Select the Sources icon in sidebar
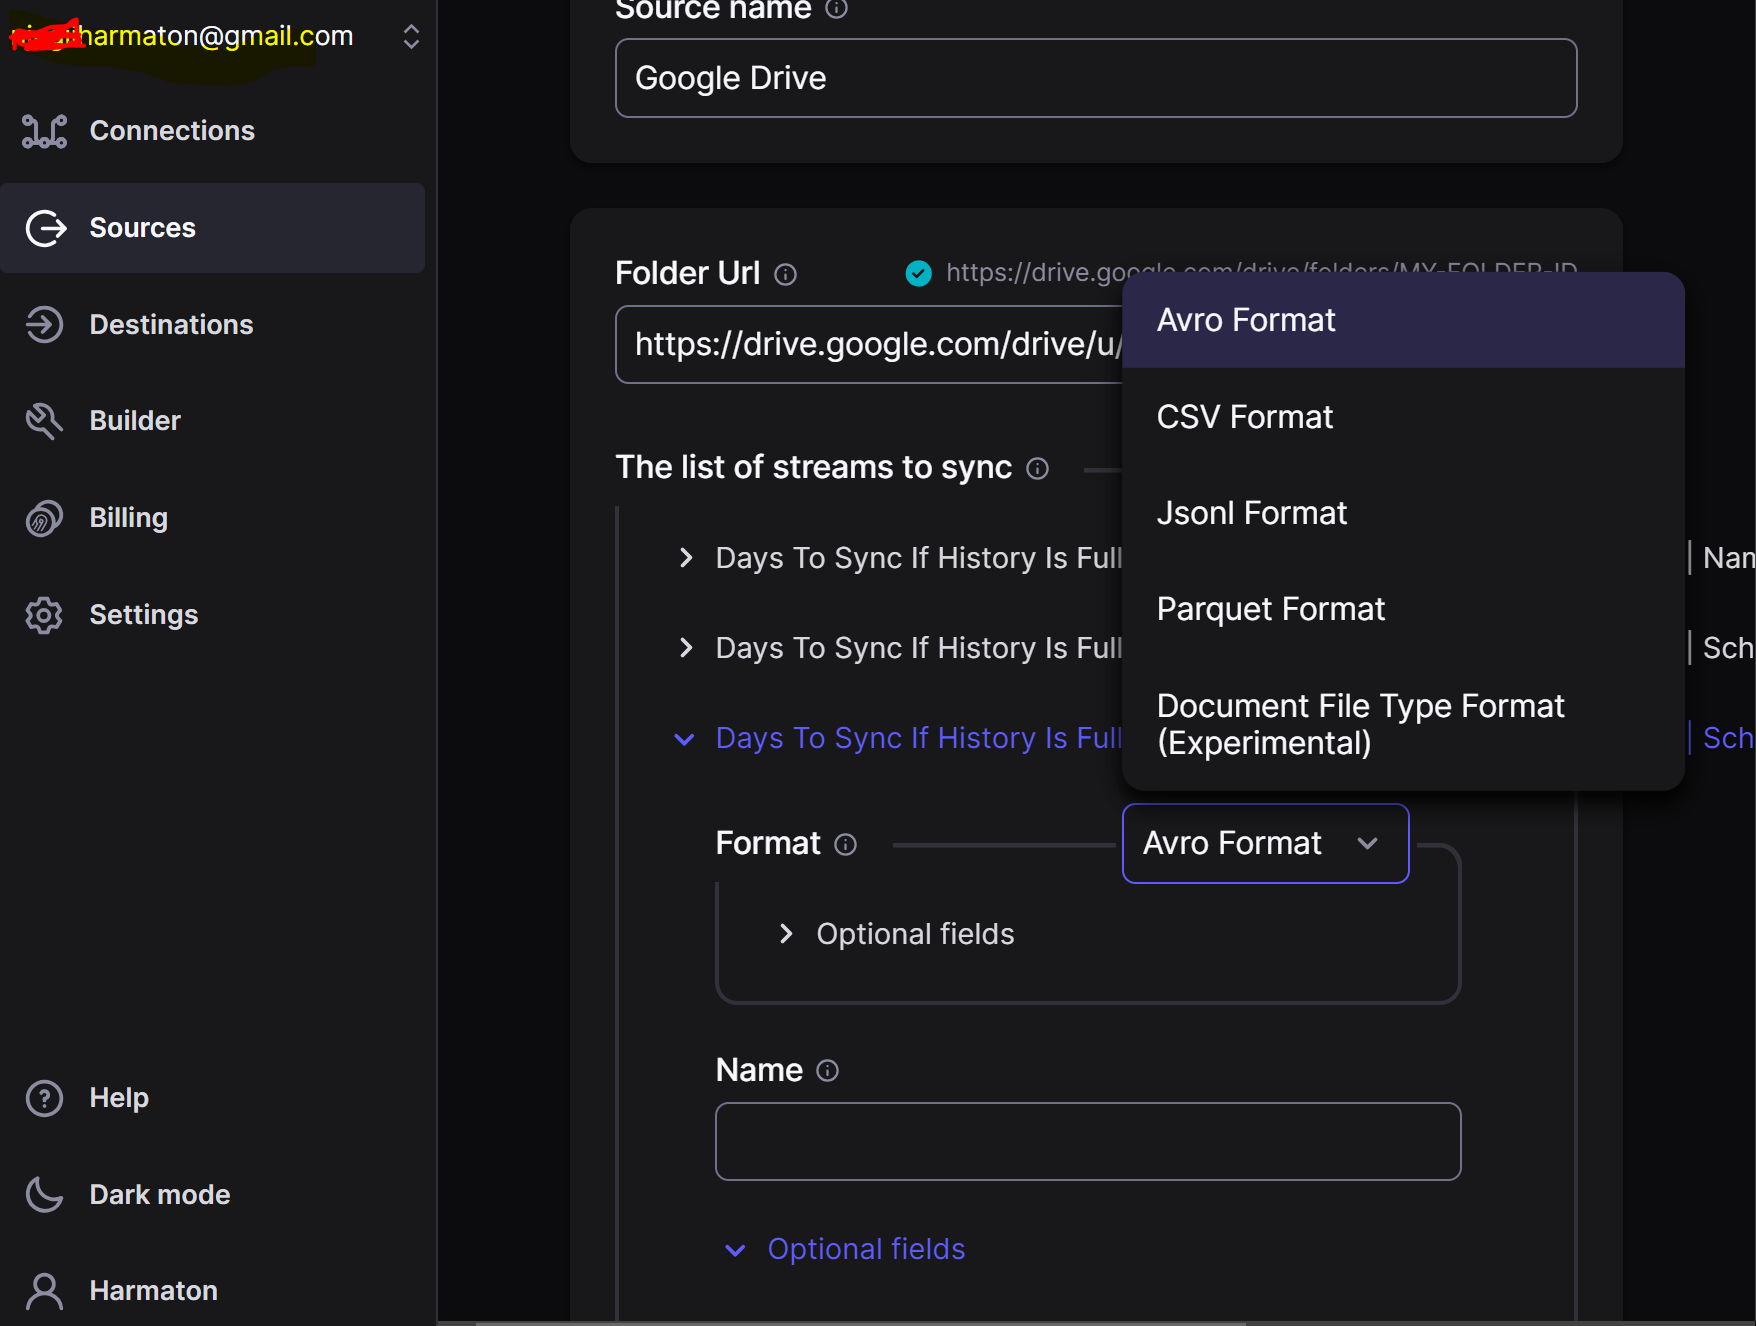The width and height of the screenshot is (1756, 1326). [x=45, y=228]
